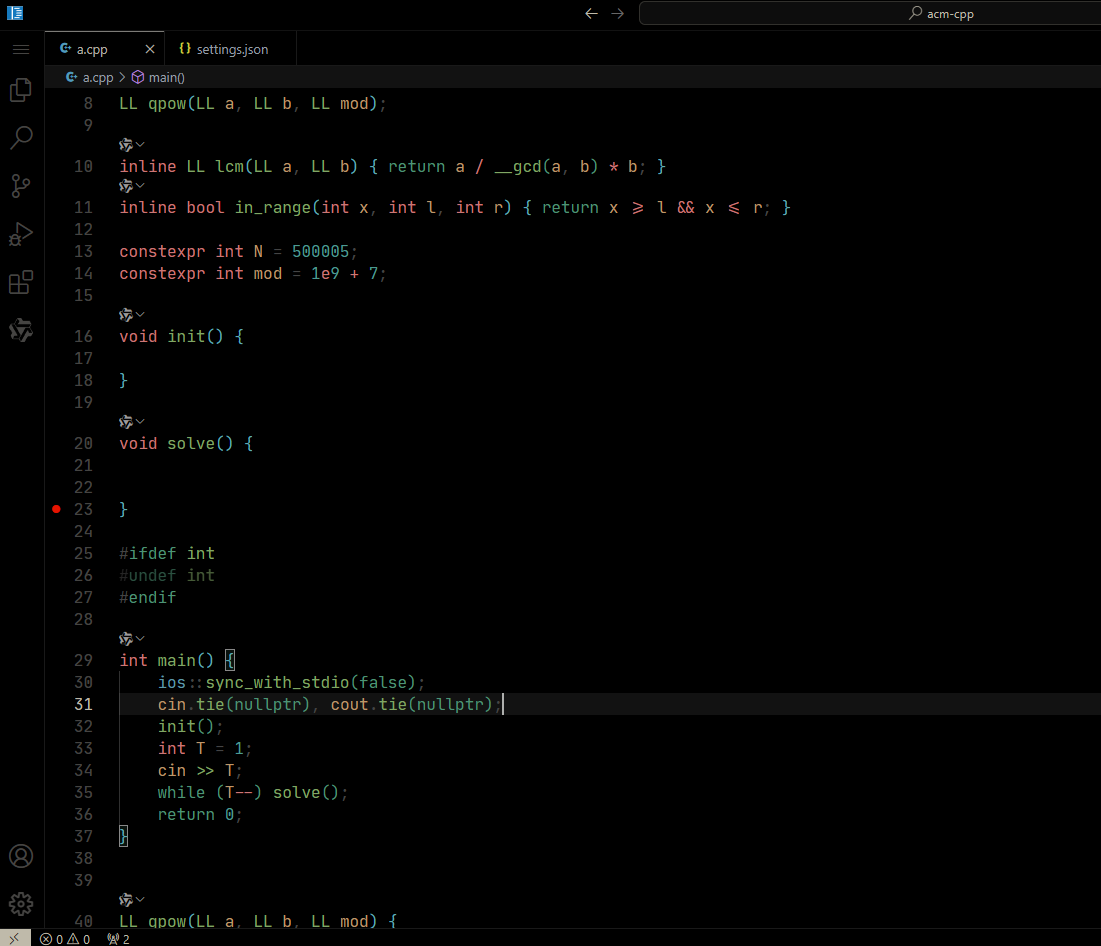Click the 'return 0;' statement

[200, 814]
